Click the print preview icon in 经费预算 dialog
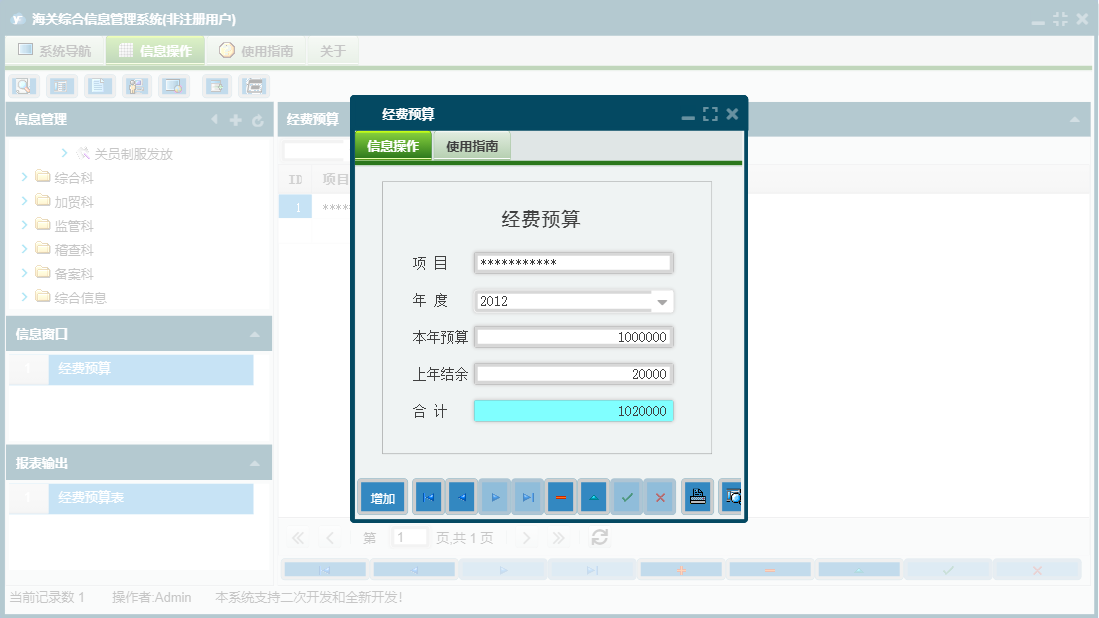 tap(732, 496)
